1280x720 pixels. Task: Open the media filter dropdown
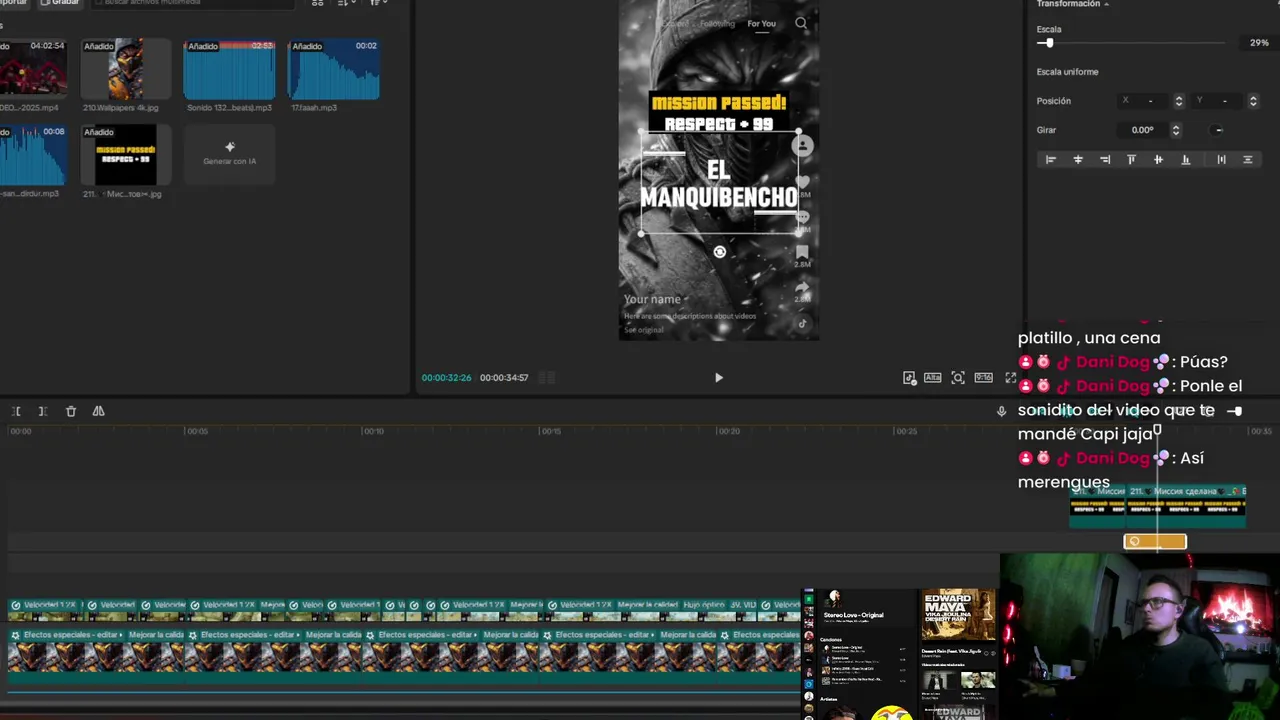pos(378,3)
